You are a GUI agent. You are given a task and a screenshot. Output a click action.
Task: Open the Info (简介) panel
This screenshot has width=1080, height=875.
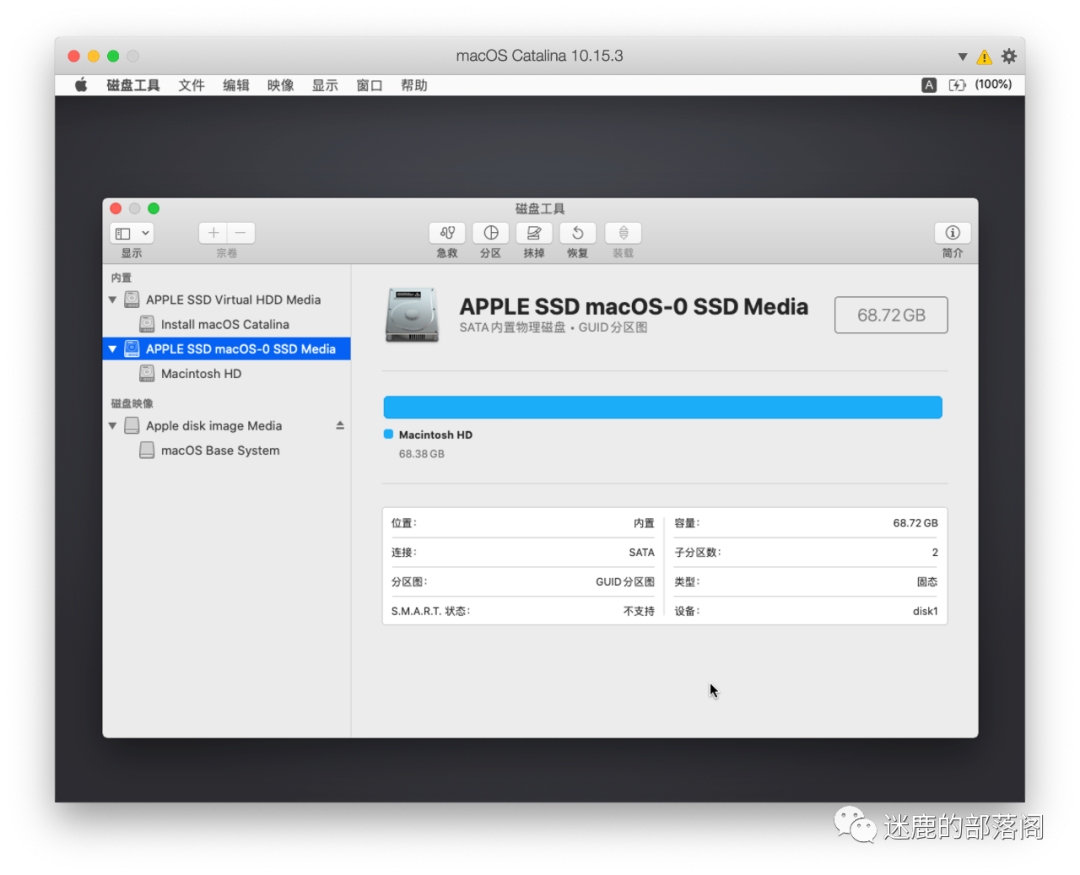(953, 233)
